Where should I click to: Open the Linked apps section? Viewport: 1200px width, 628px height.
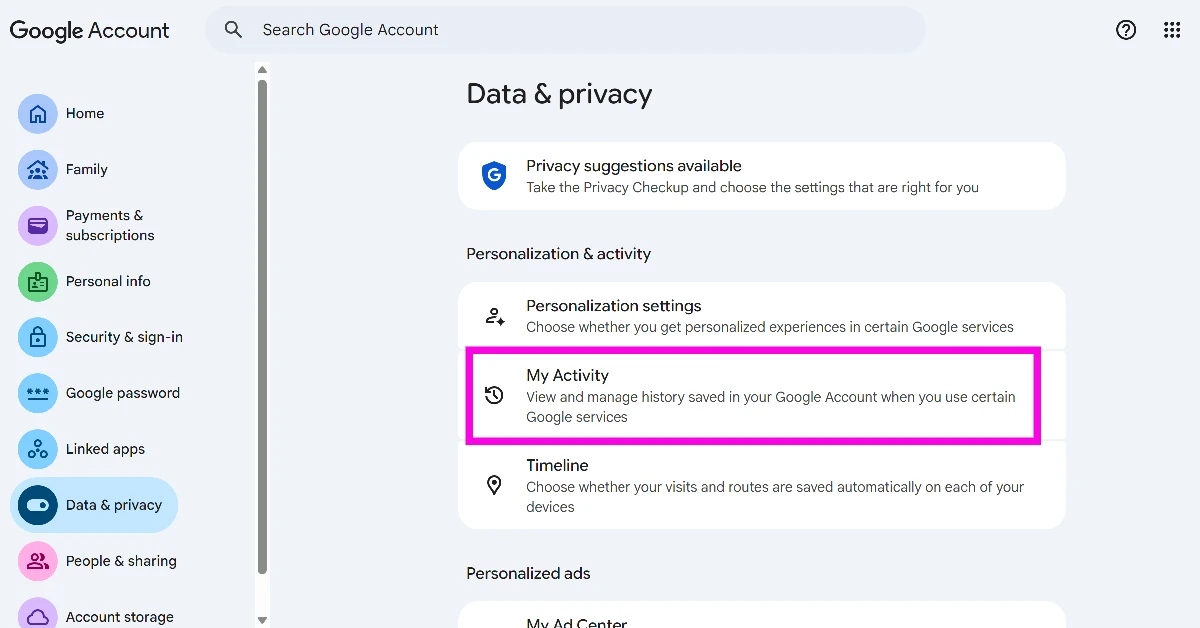click(x=94, y=449)
